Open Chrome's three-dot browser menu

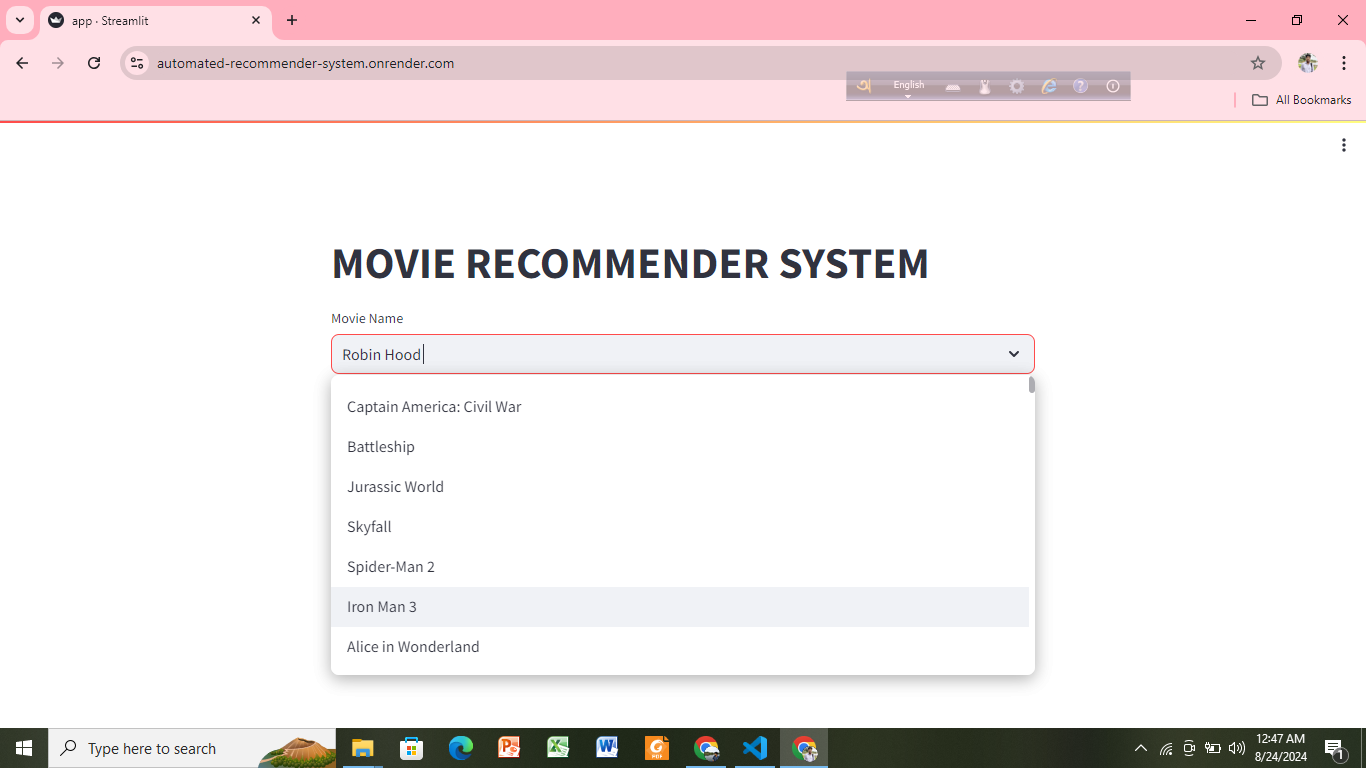[1344, 62]
